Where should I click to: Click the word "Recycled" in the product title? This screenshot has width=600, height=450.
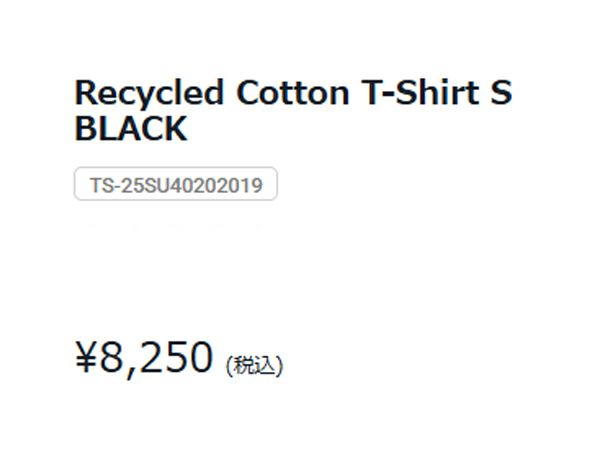click(149, 94)
